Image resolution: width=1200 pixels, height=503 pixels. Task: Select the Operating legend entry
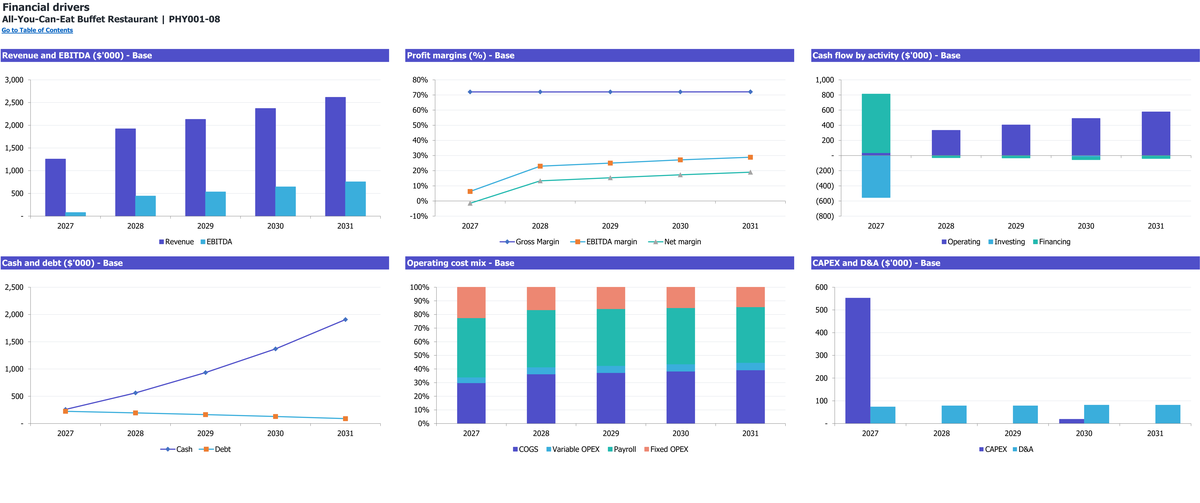click(961, 242)
